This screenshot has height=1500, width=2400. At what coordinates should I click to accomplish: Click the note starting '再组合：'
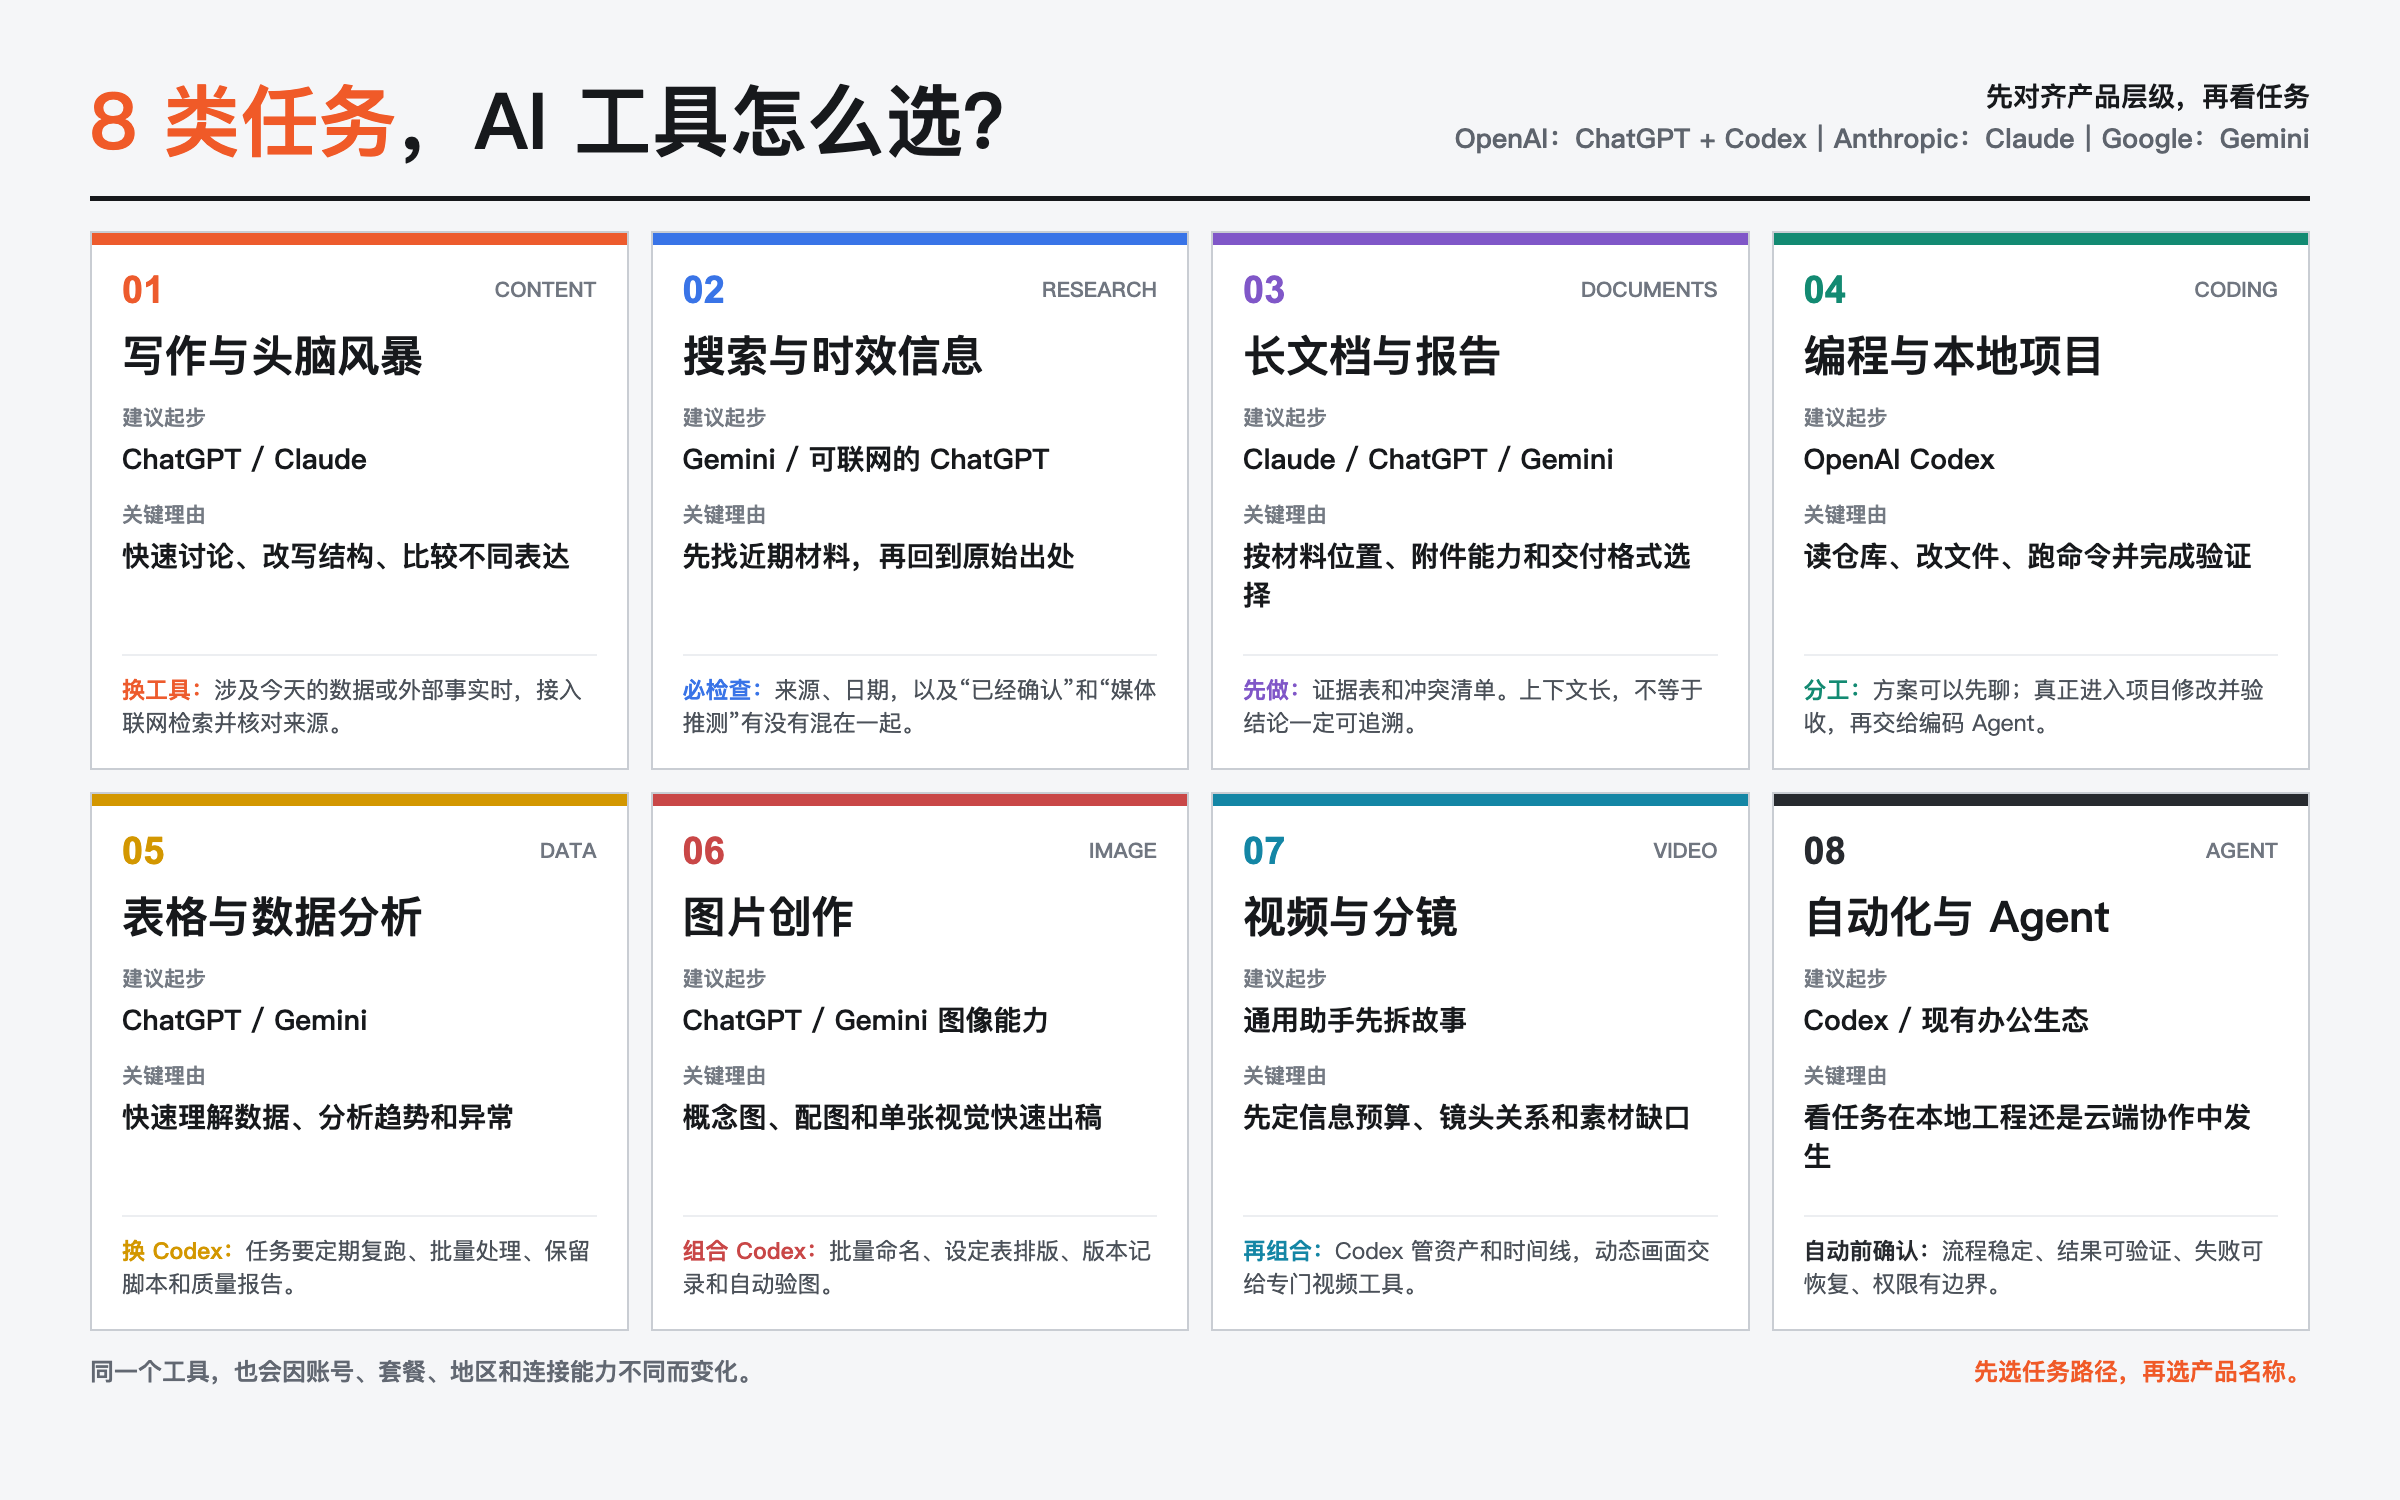coord(1477,1267)
